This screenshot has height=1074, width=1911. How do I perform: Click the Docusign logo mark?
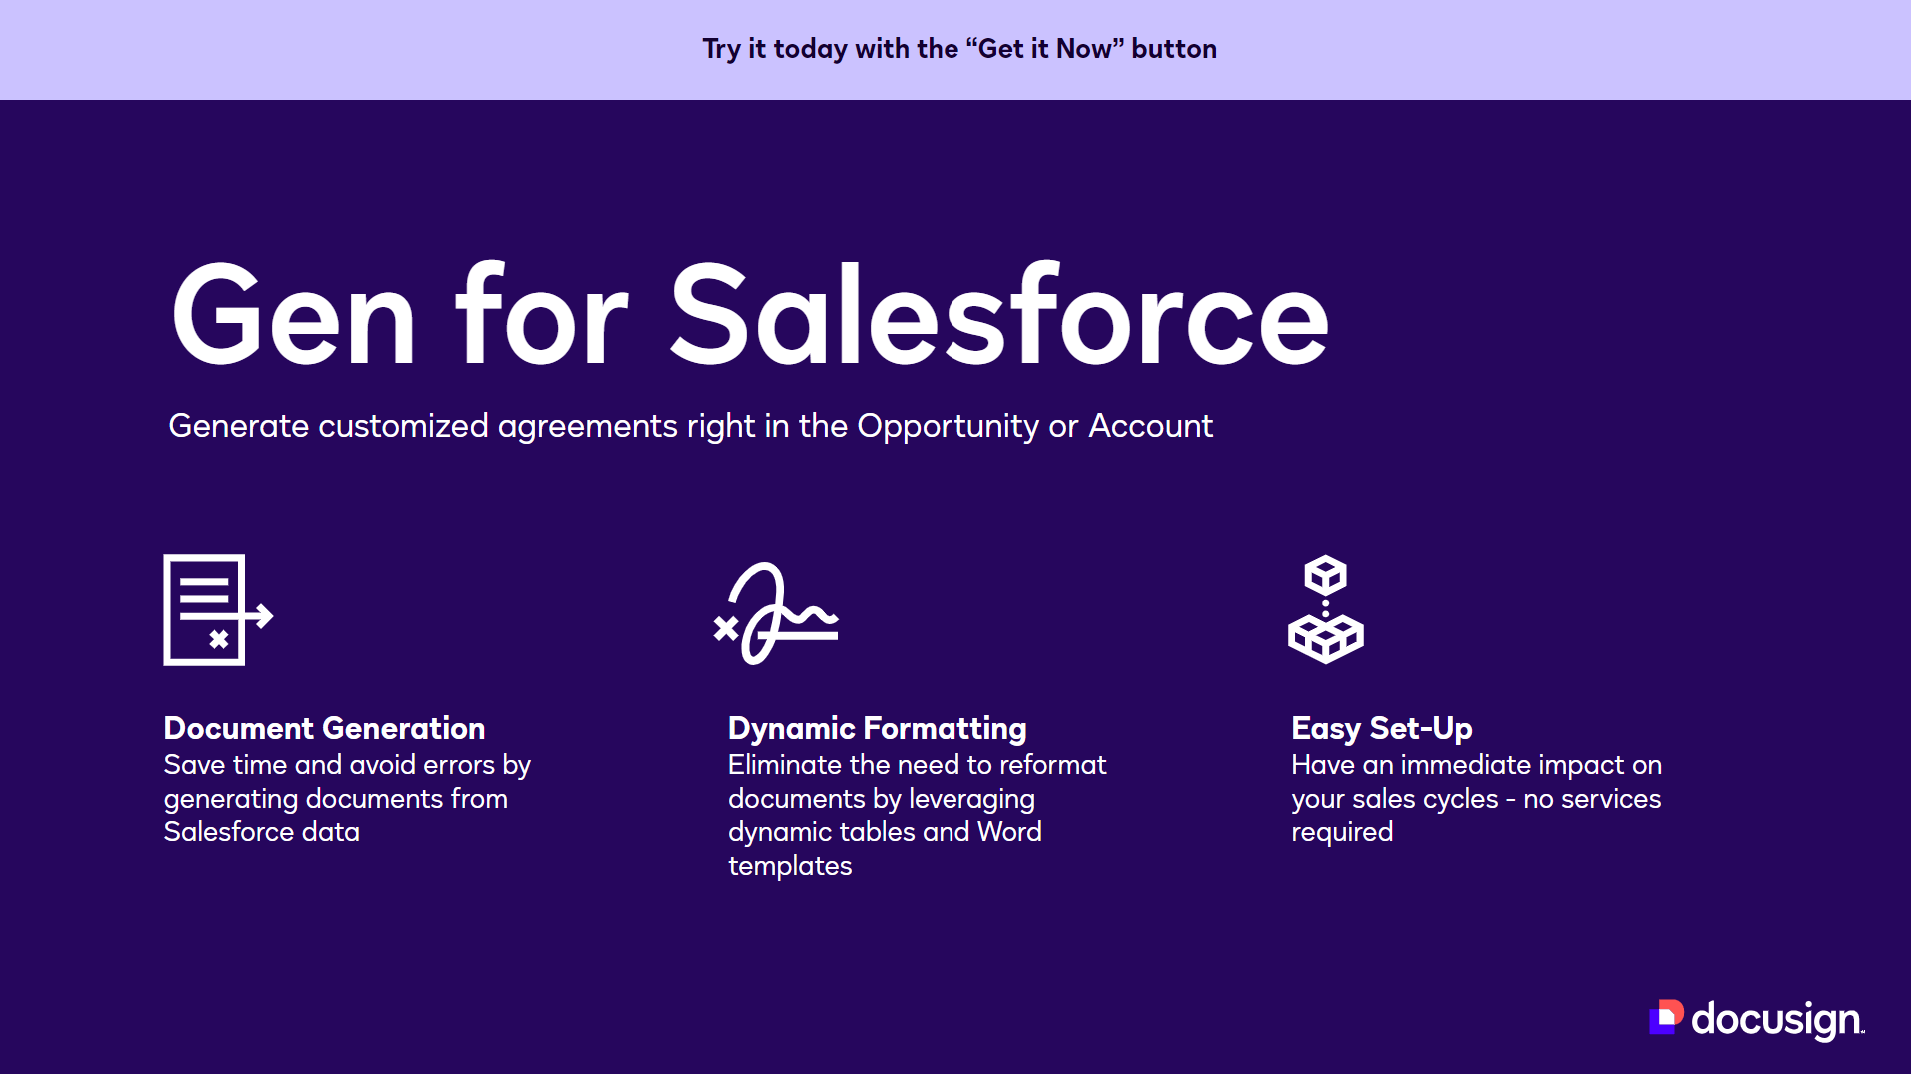pyautogui.click(x=1666, y=1017)
